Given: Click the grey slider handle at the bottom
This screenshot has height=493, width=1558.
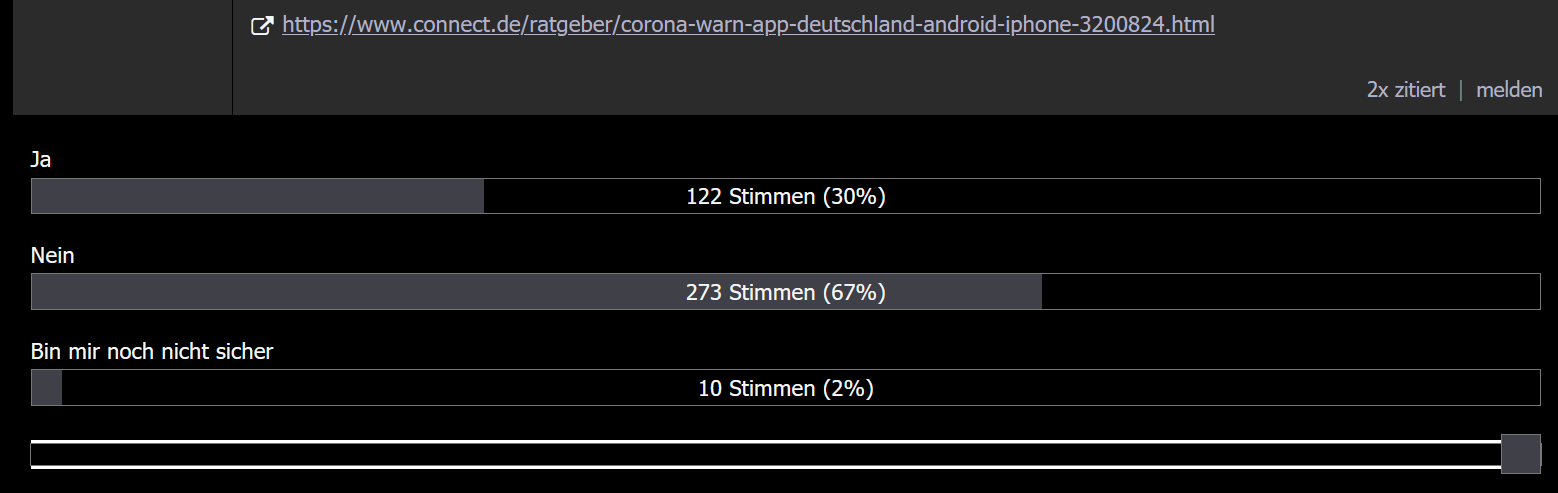Looking at the screenshot, I should pyautogui.click(x=1521, y=454).
